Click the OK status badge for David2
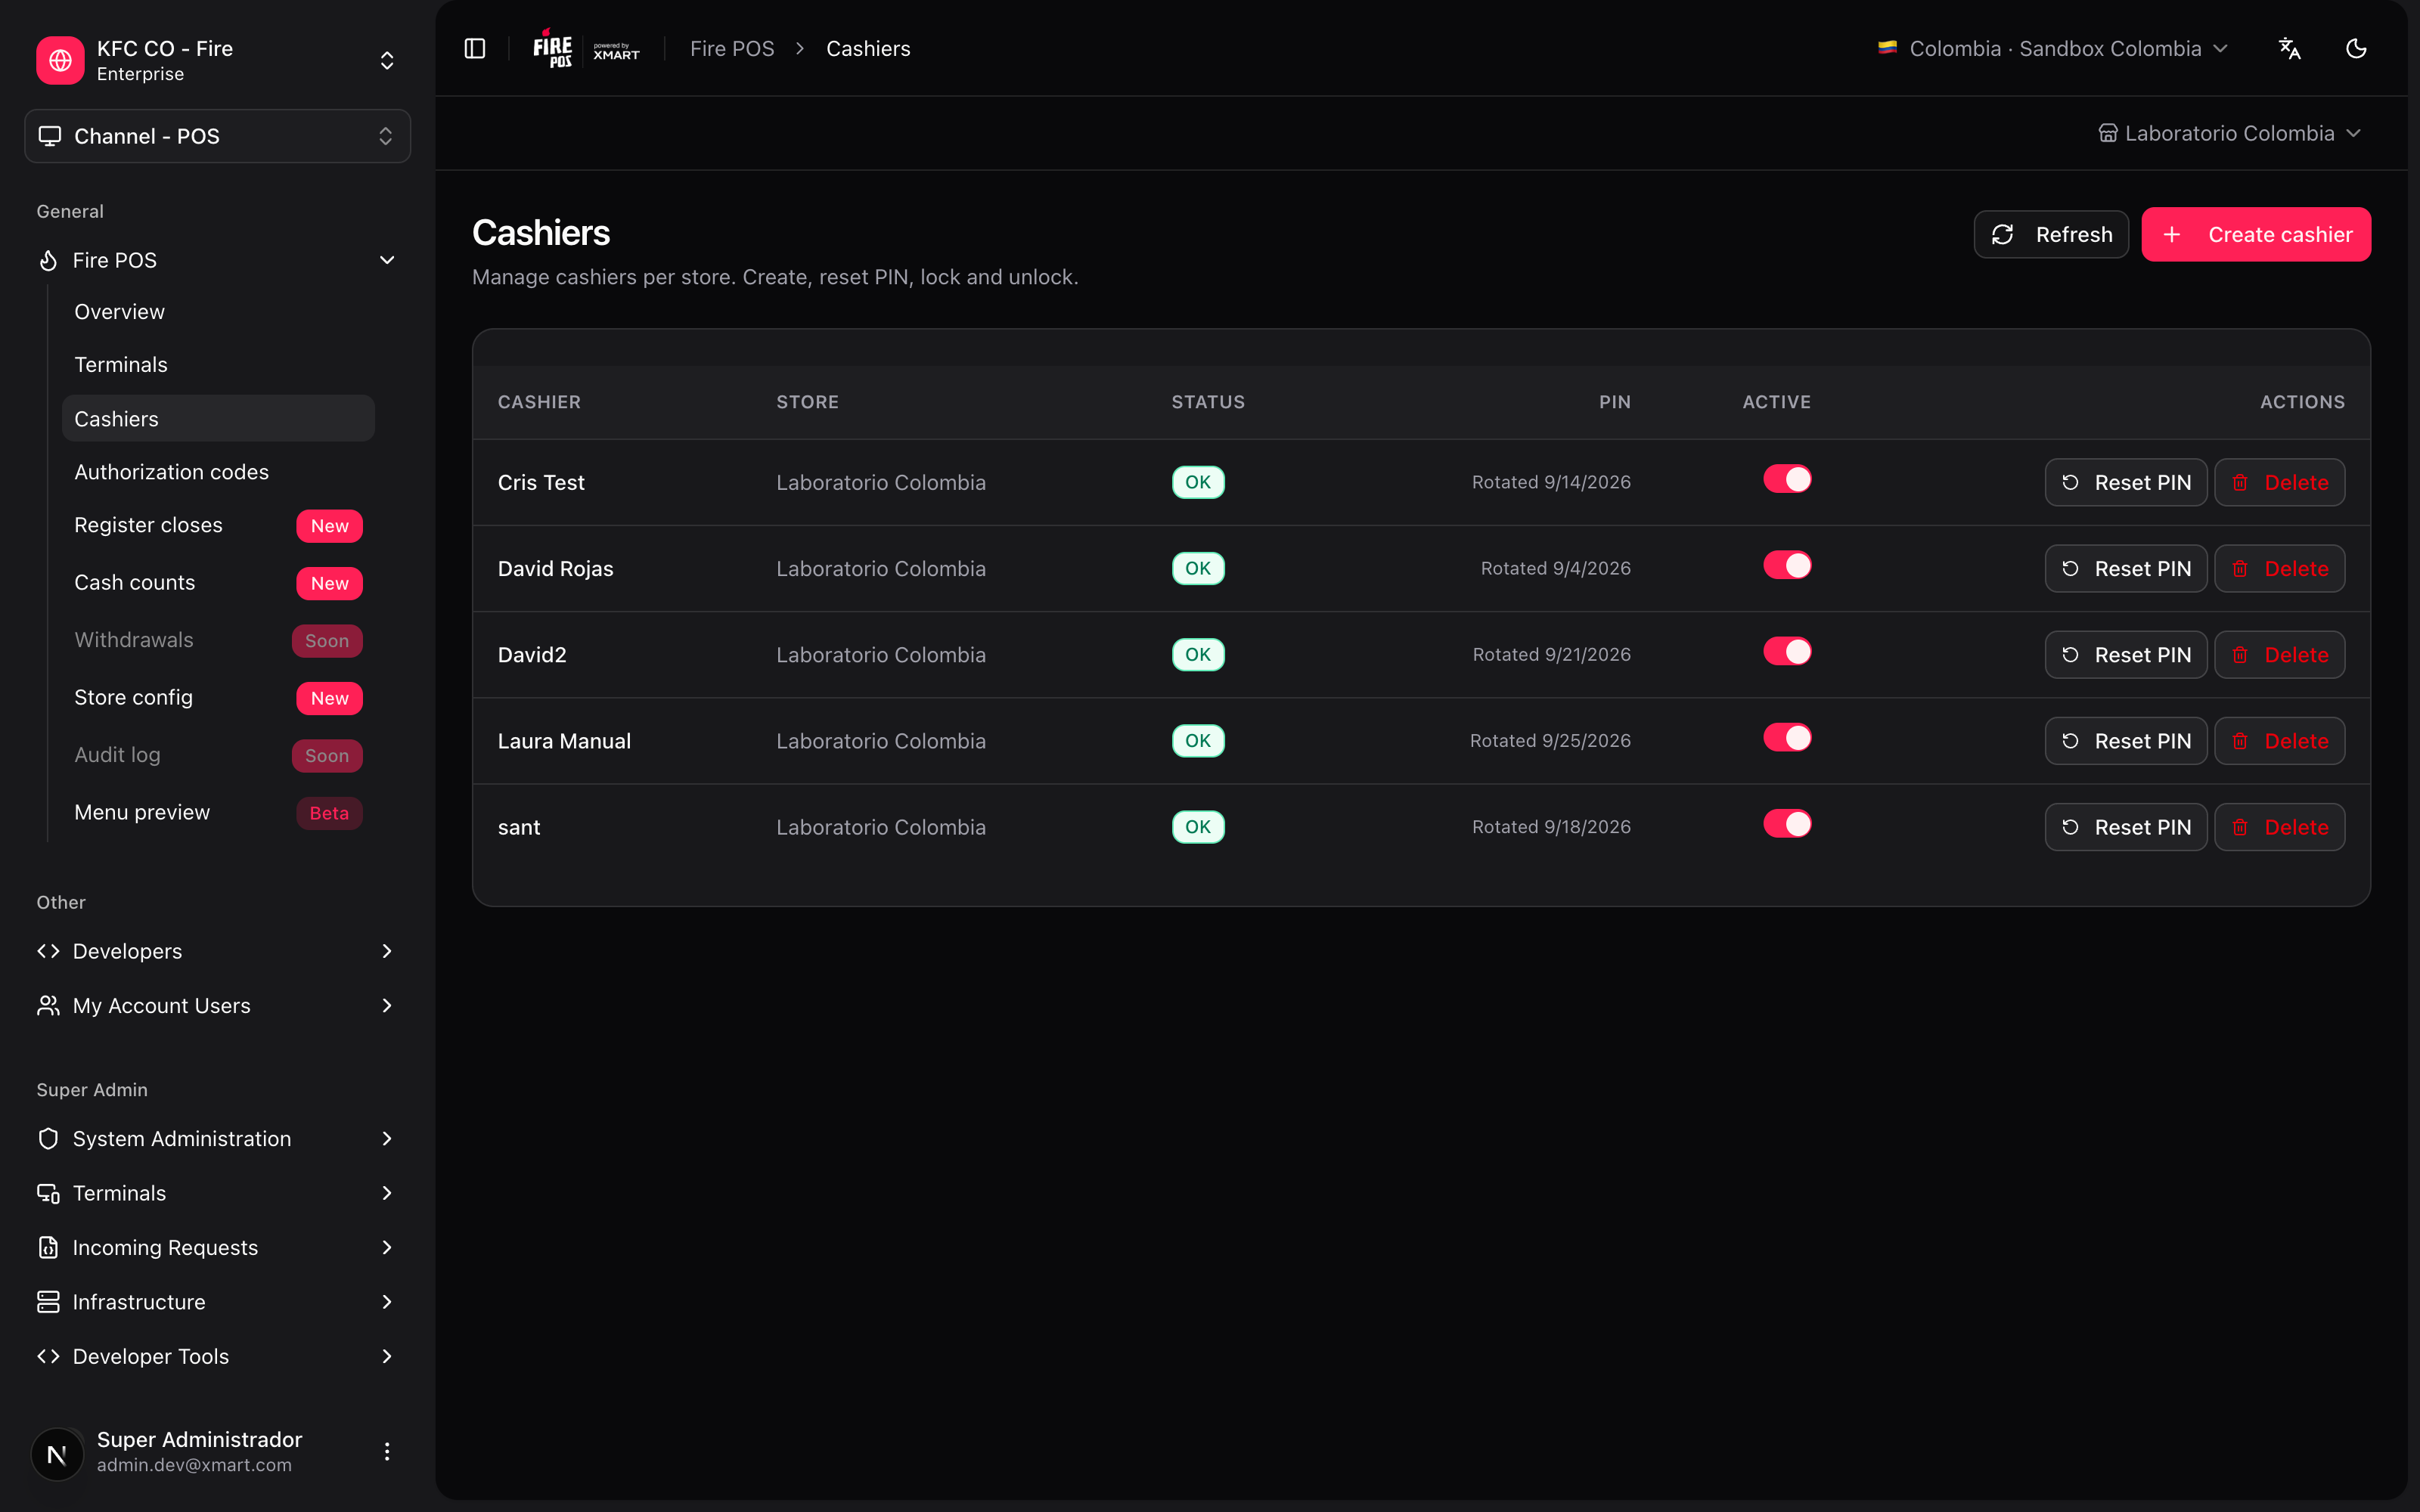 [x=1198, y=654]
